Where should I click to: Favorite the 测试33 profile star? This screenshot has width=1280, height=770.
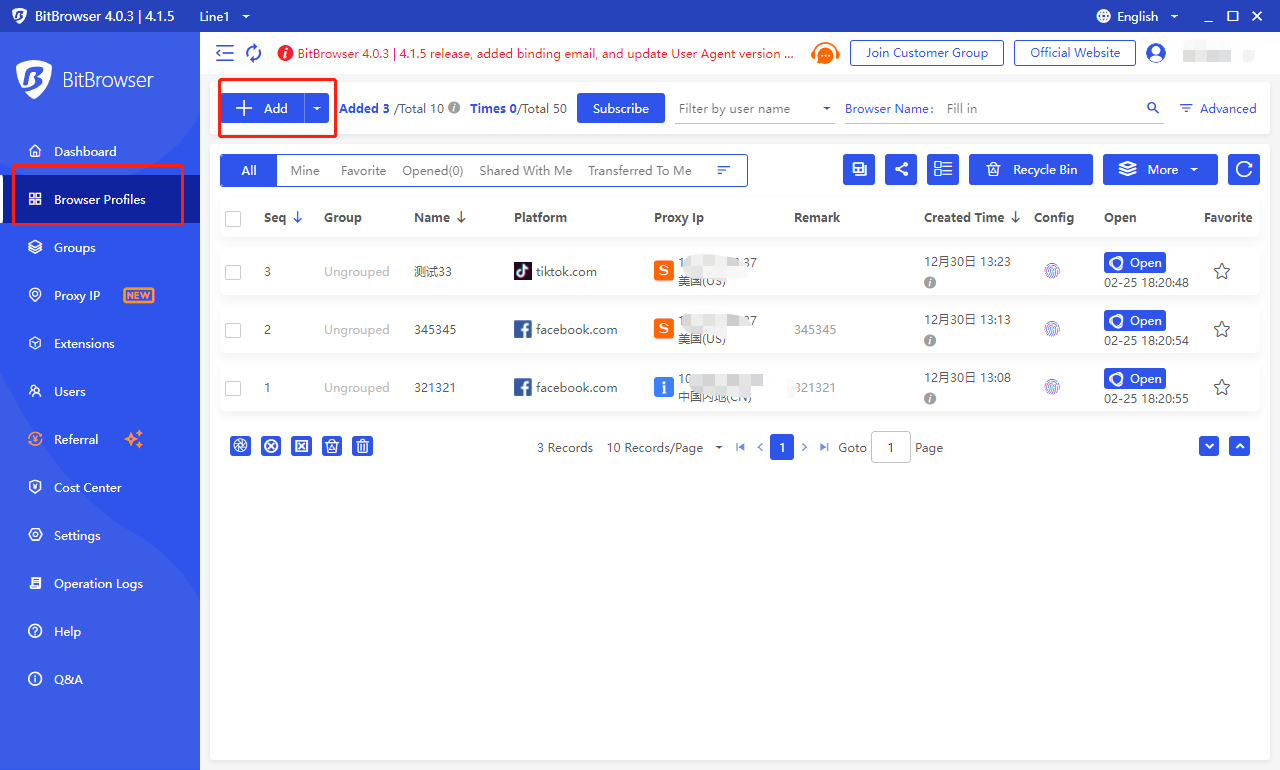pos(1222,271)
